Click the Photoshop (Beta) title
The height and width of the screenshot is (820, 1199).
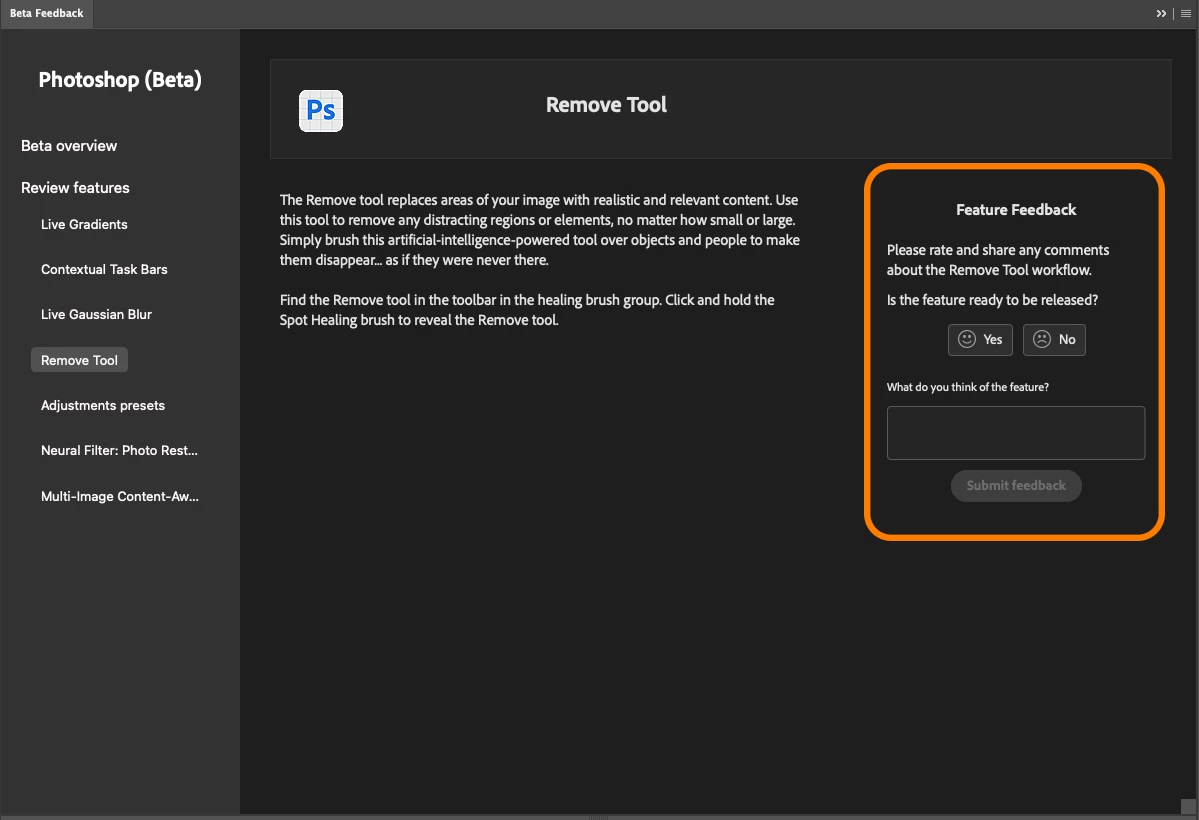click(120, 80)
